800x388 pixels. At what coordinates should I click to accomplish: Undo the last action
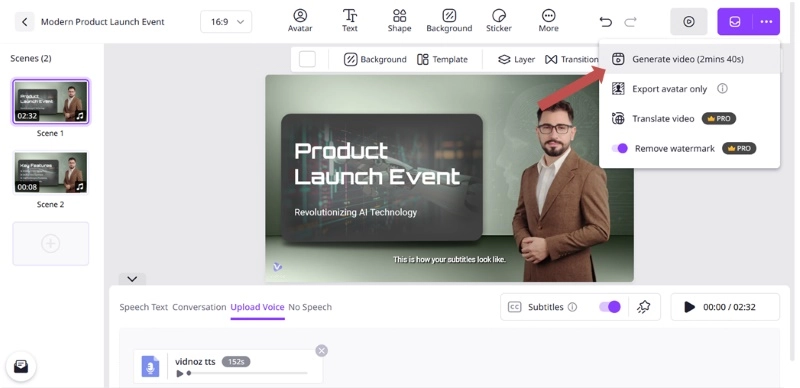pyautogui.click(x=606, y=22)
